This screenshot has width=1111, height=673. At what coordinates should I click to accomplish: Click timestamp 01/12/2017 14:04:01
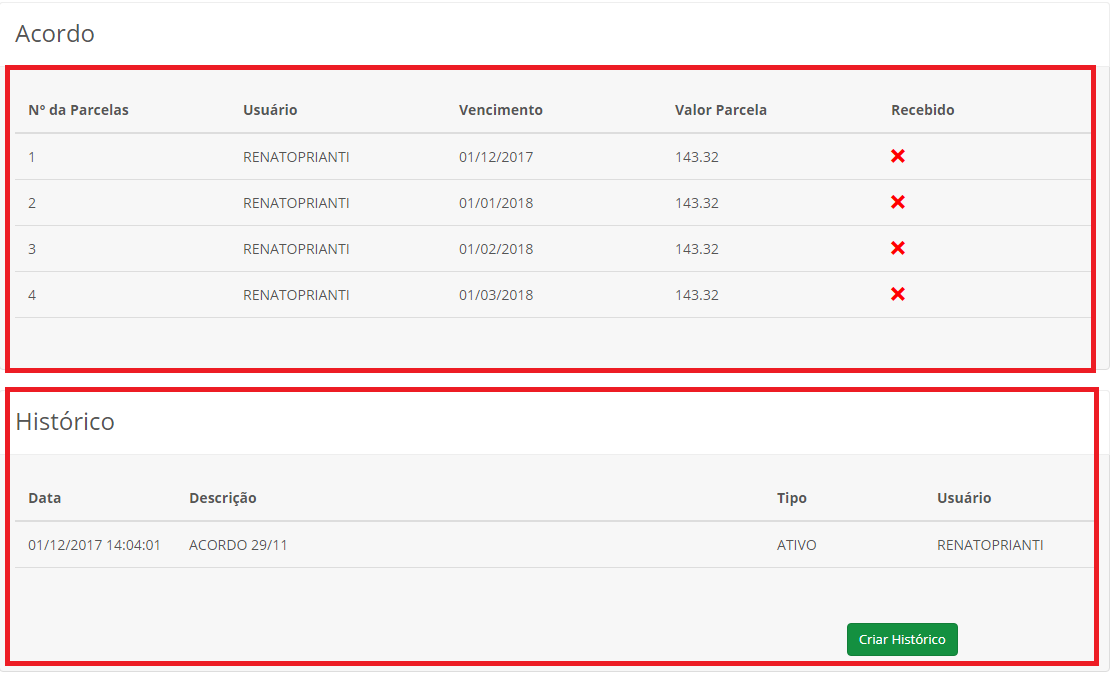(x=94, y=545)
